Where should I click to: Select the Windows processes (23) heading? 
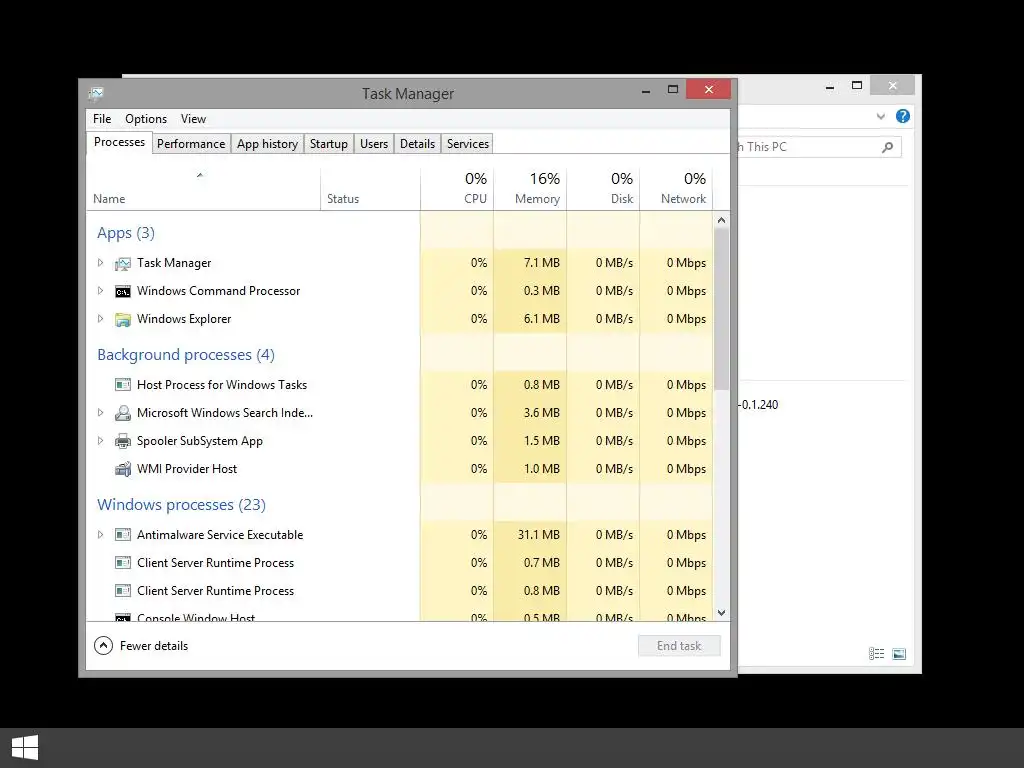coord(182,505)
